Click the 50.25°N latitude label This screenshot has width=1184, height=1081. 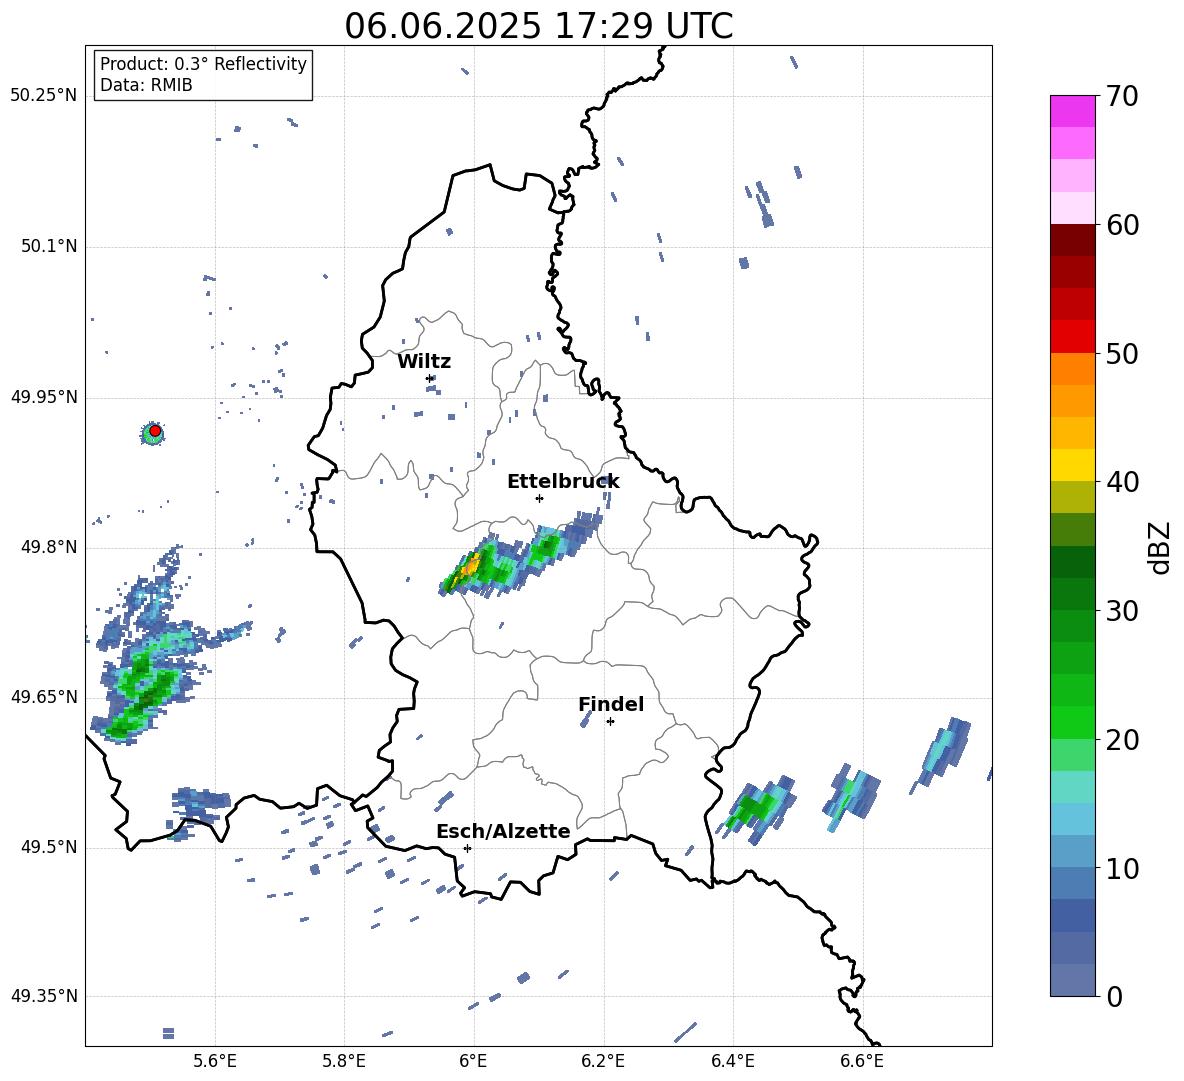point(44,96)
